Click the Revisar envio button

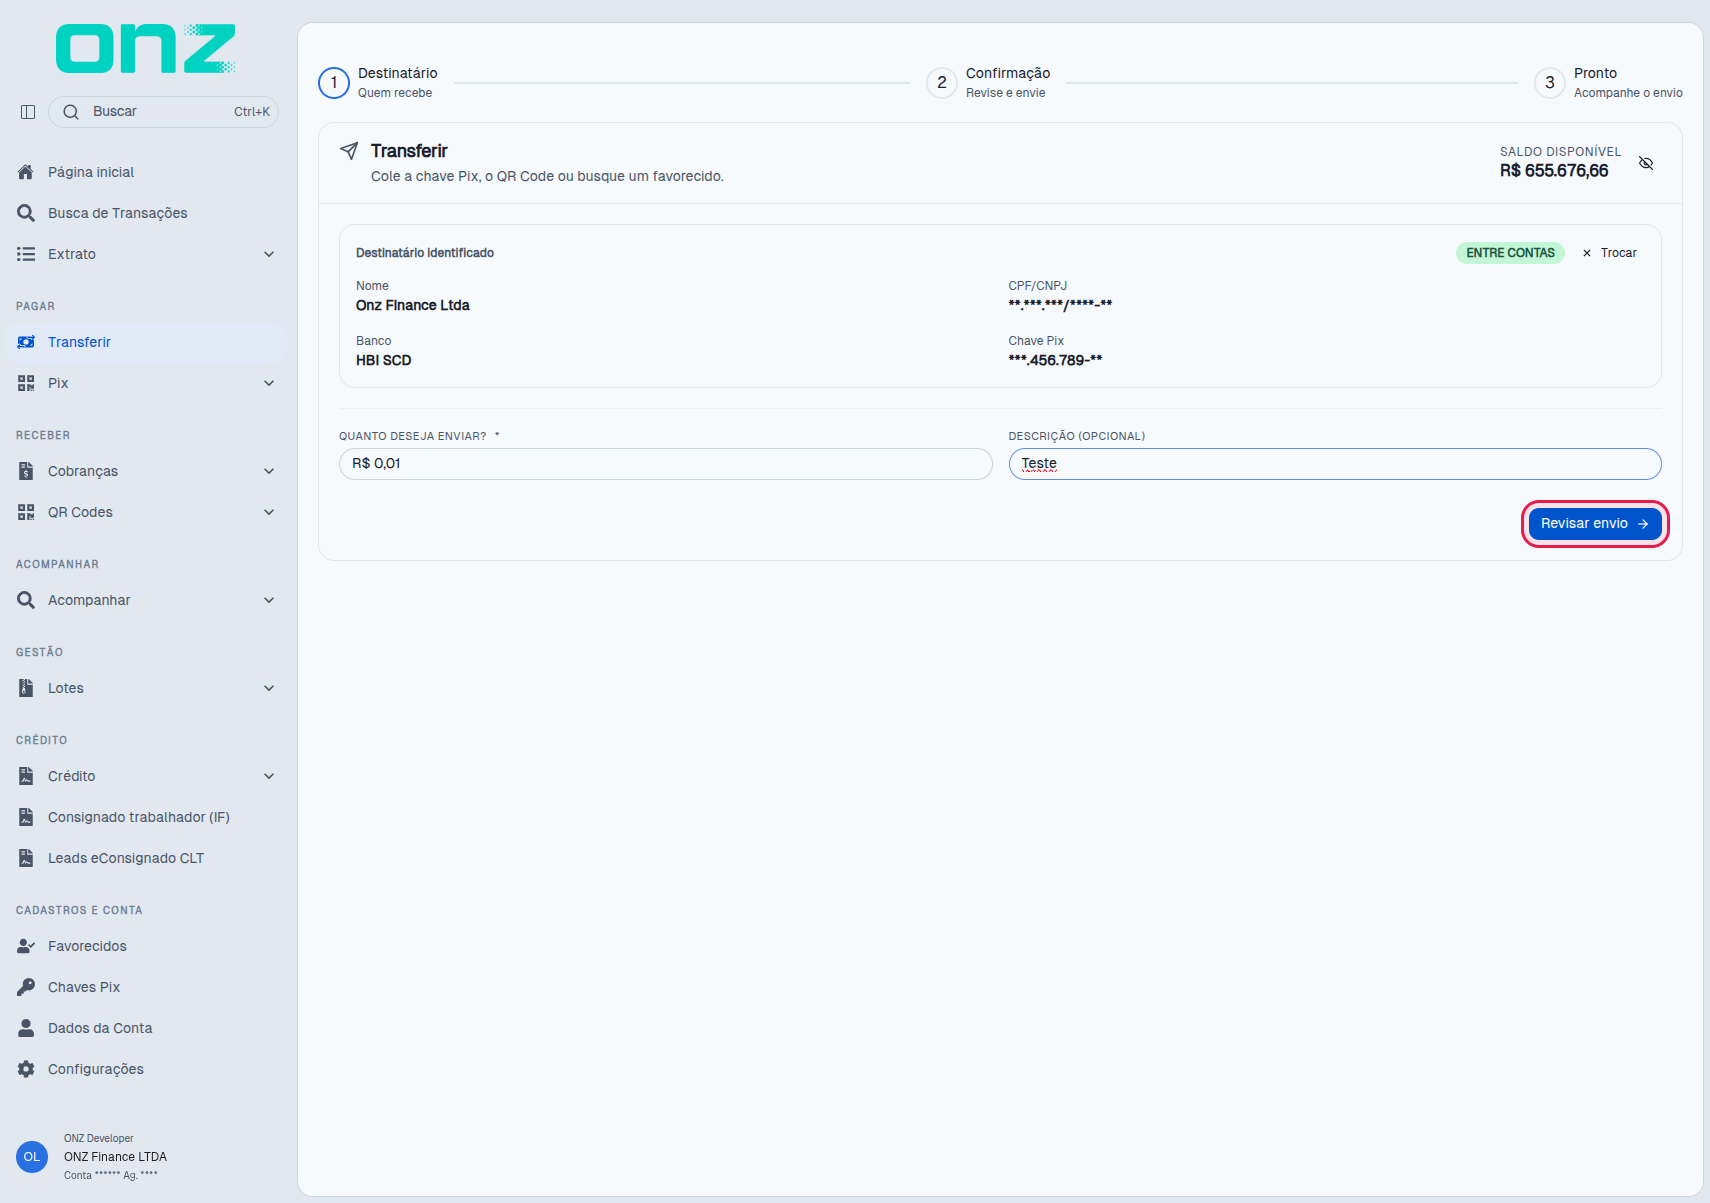click(1595, 524)
